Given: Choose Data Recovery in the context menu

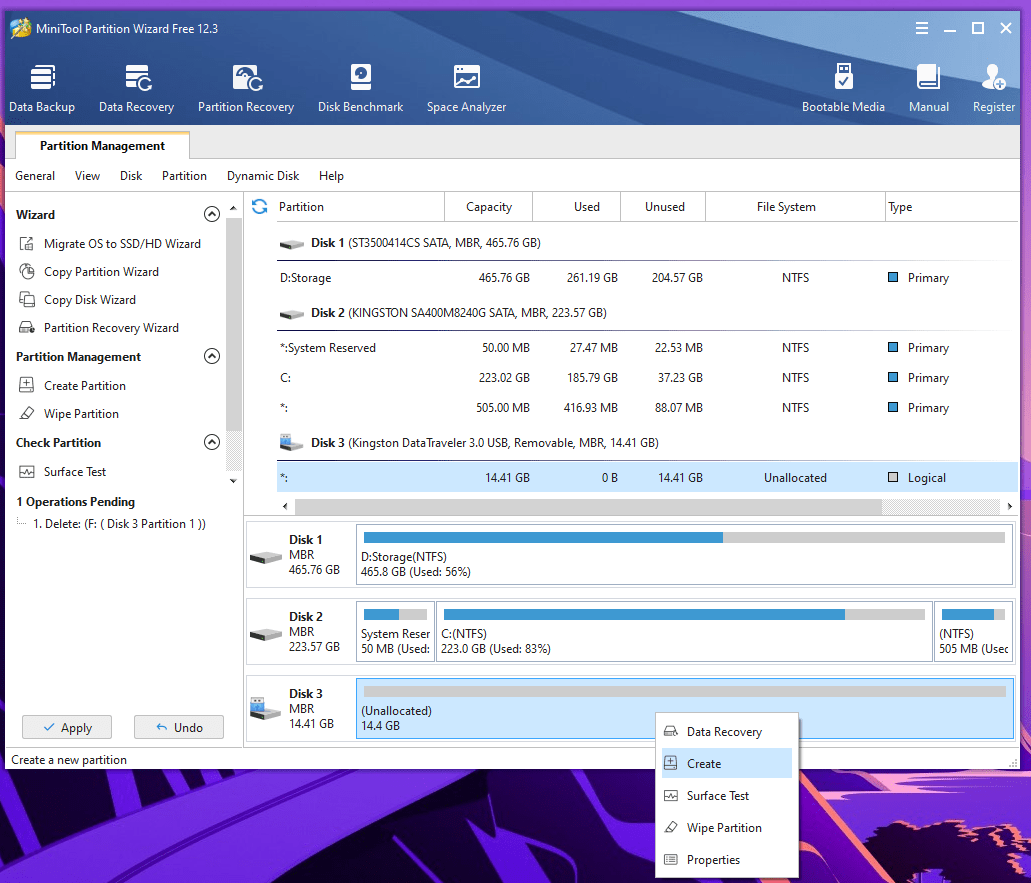Looking at the screenshot, I should click(x=727, y=732).
